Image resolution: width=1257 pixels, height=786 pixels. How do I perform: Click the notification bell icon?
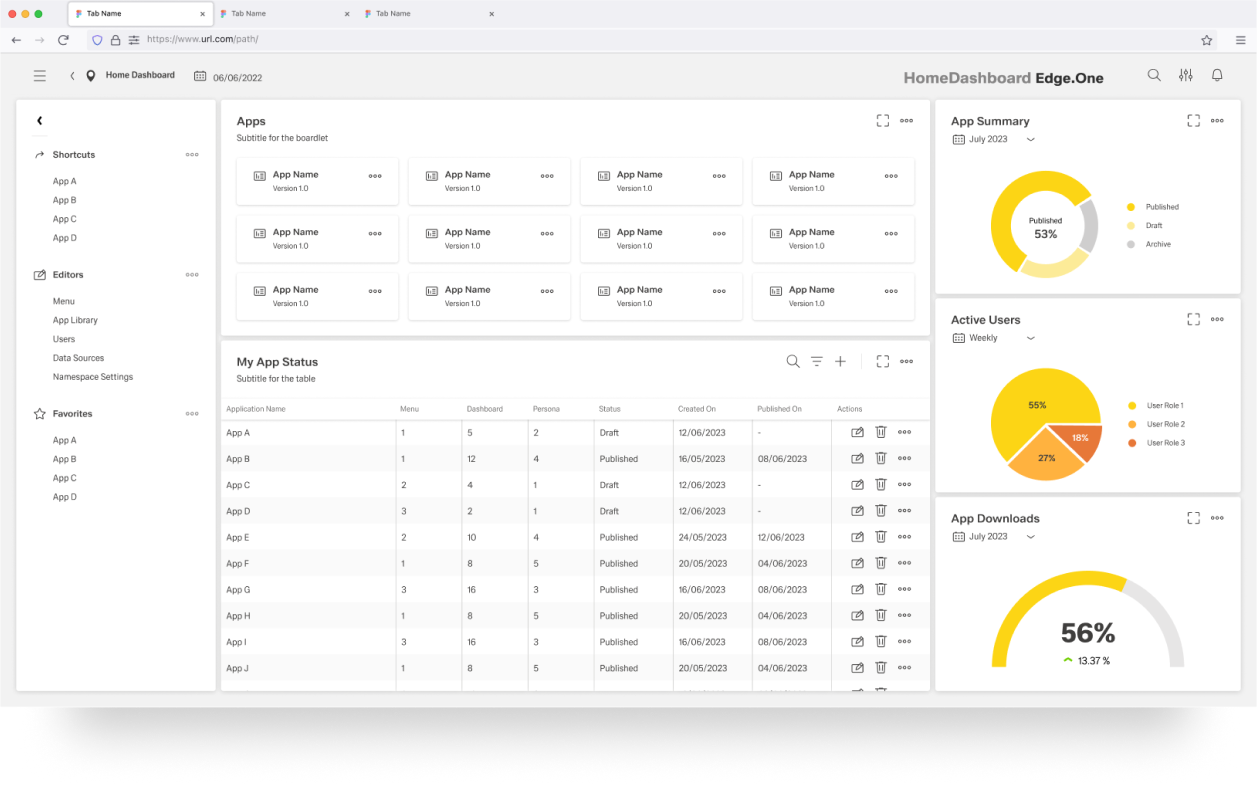(1217, 75)
